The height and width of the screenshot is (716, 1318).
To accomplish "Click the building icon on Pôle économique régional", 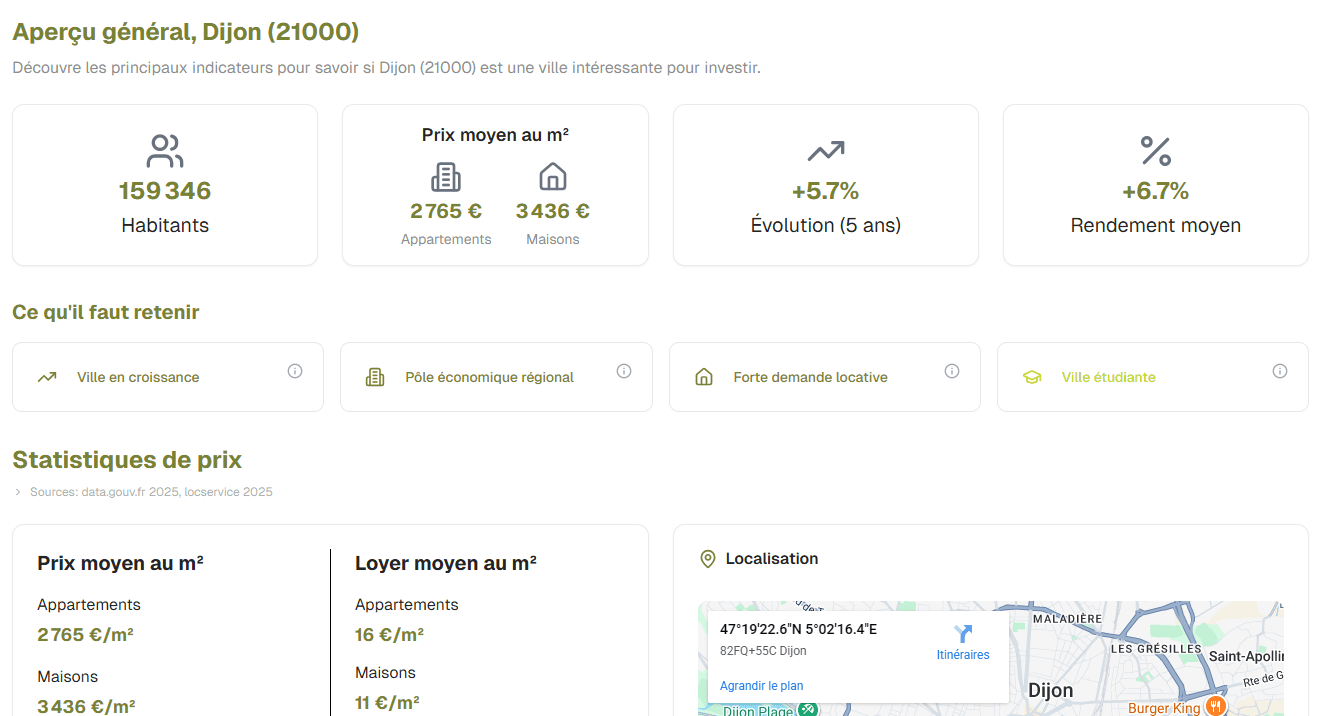I will click(x=375, y=376).
